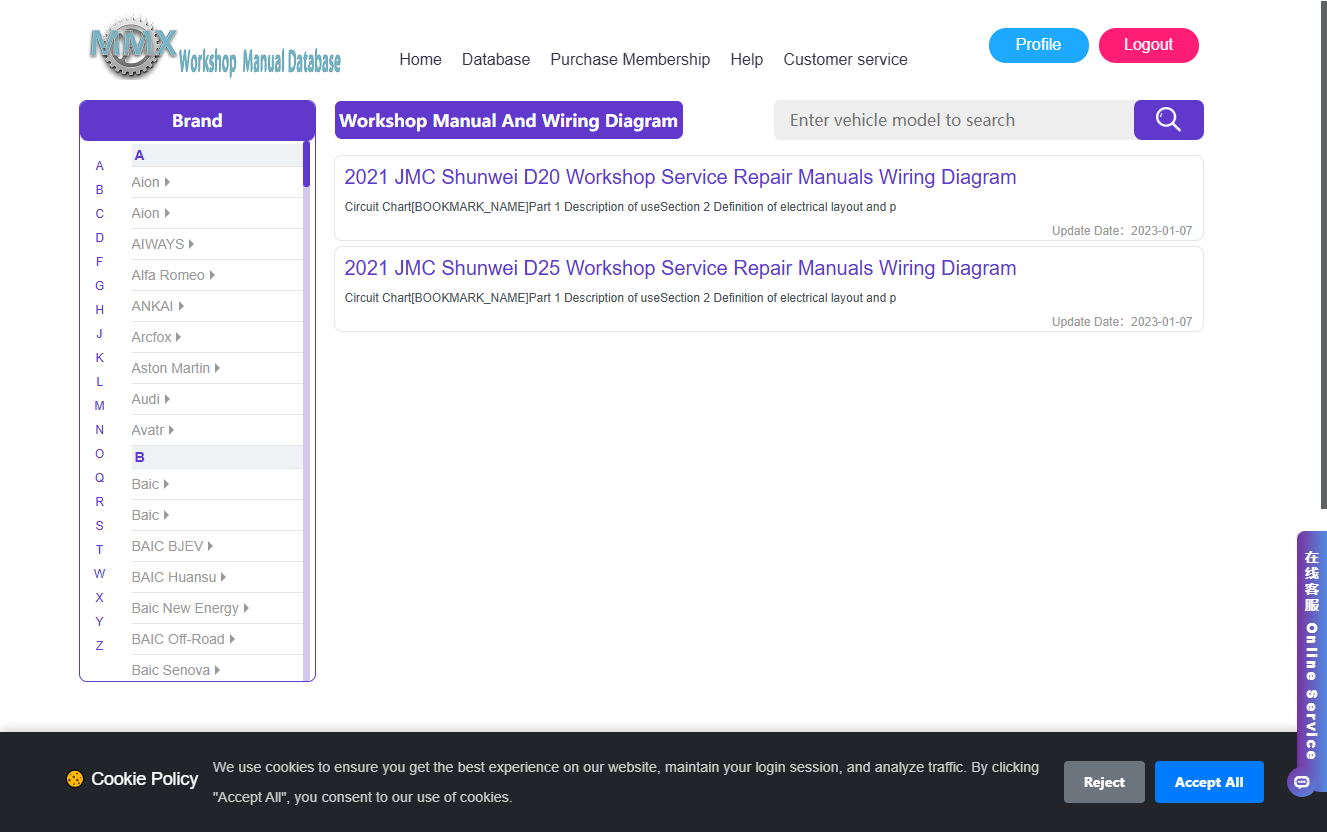Click the Profile button
1327x832 pixels.
tap(1039, 45)
